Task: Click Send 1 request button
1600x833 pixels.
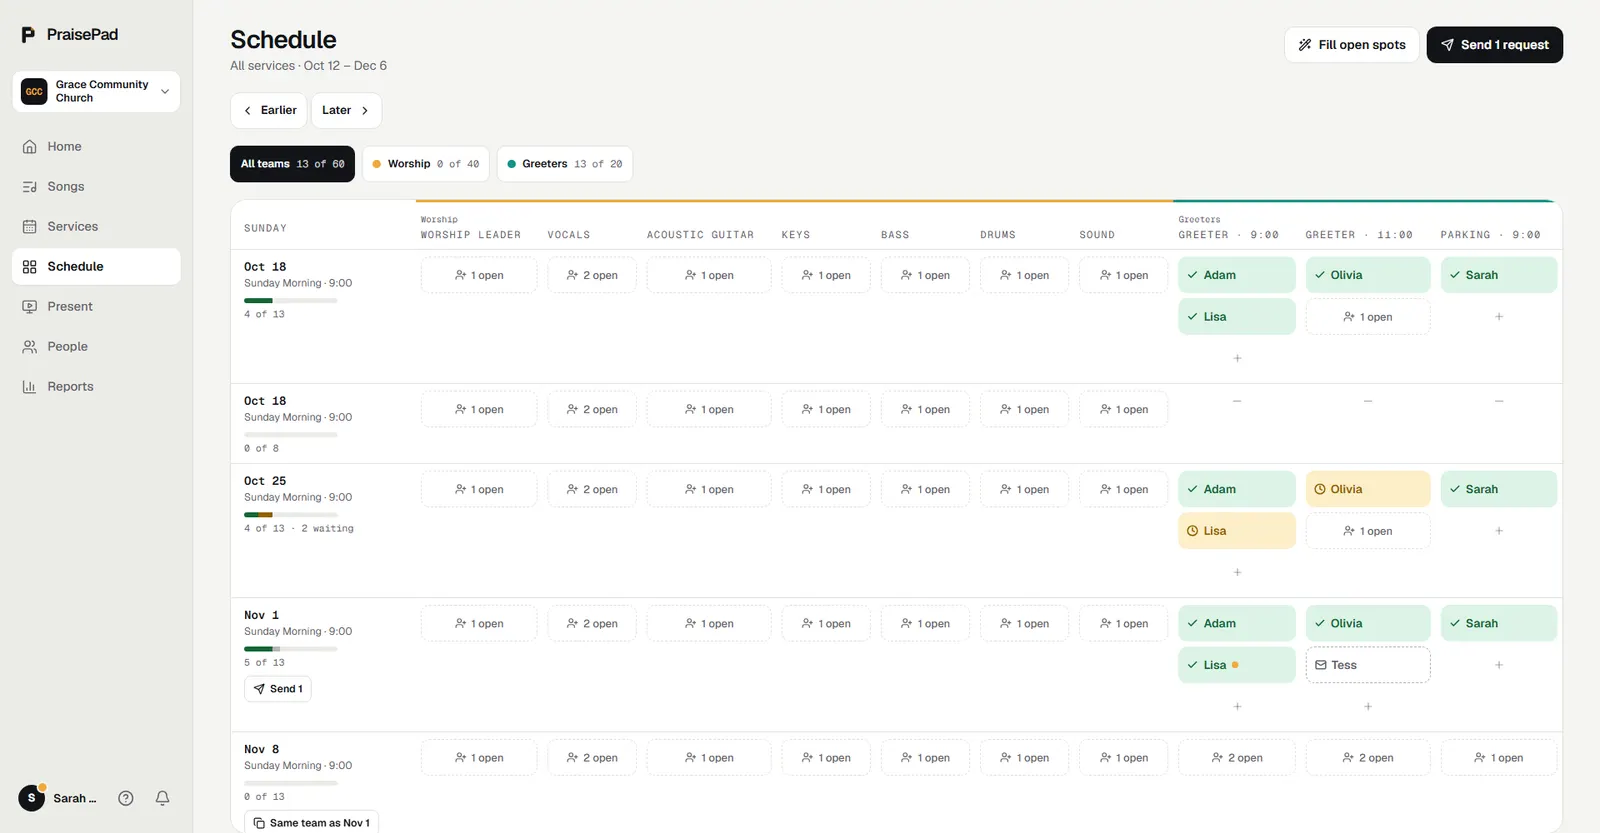Action: (x=1494, y=45)
